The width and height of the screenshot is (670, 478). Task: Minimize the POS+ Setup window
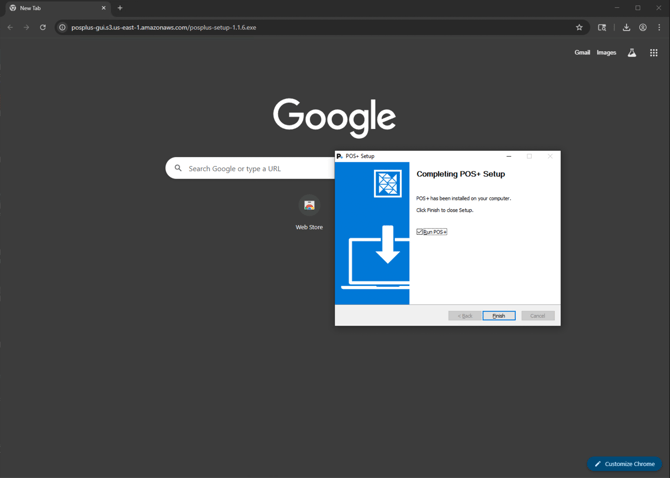pos(508,156)
